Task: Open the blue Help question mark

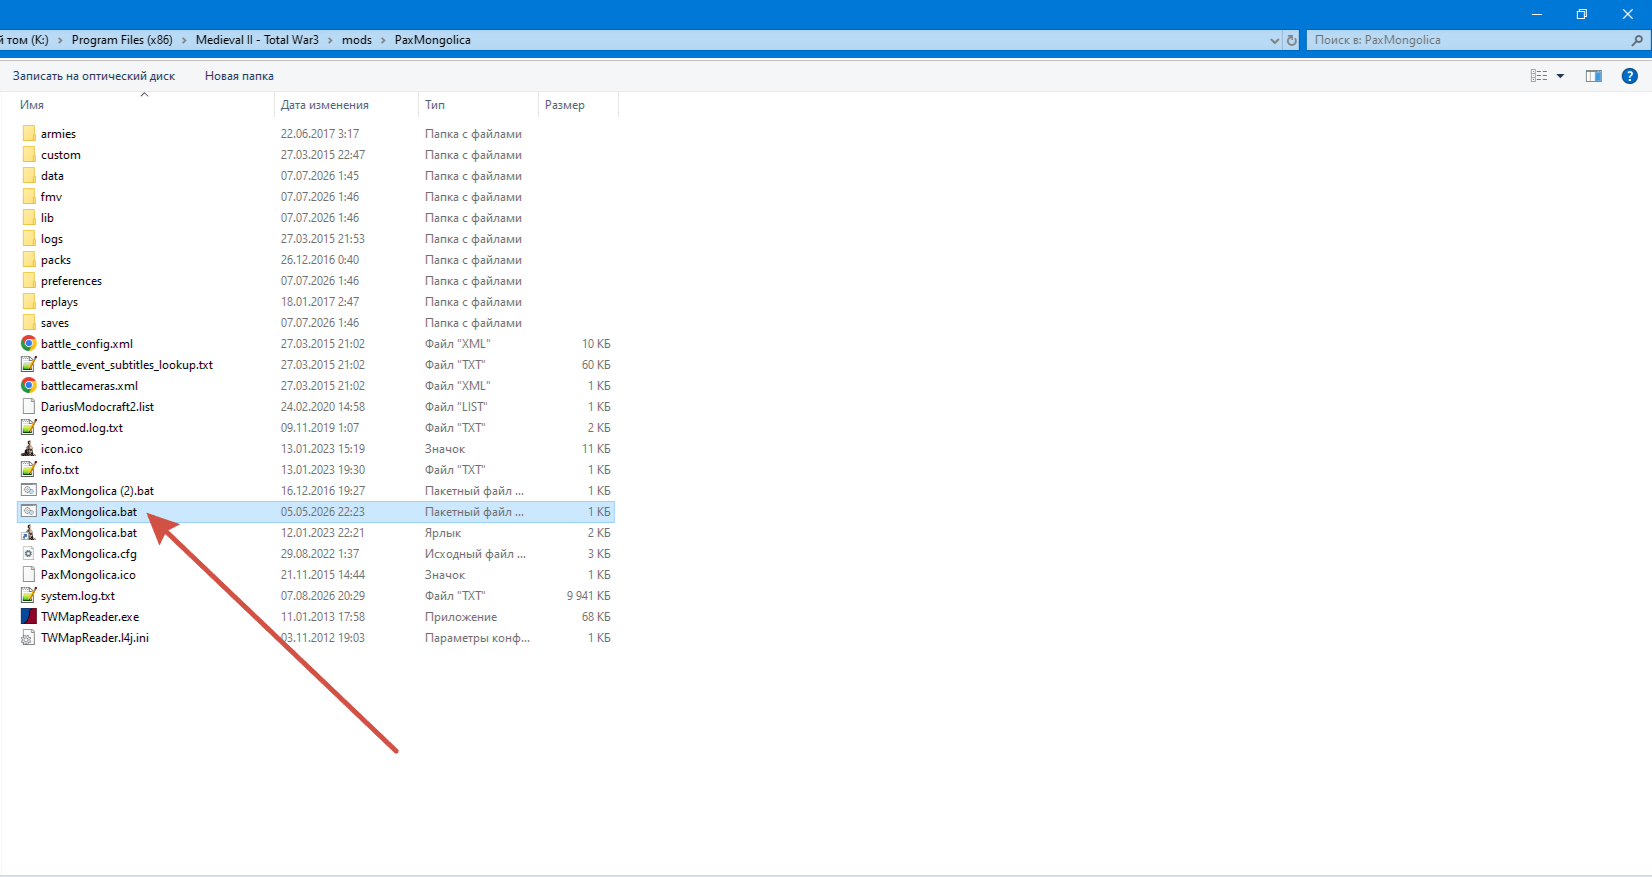Action: [1630, 76]
